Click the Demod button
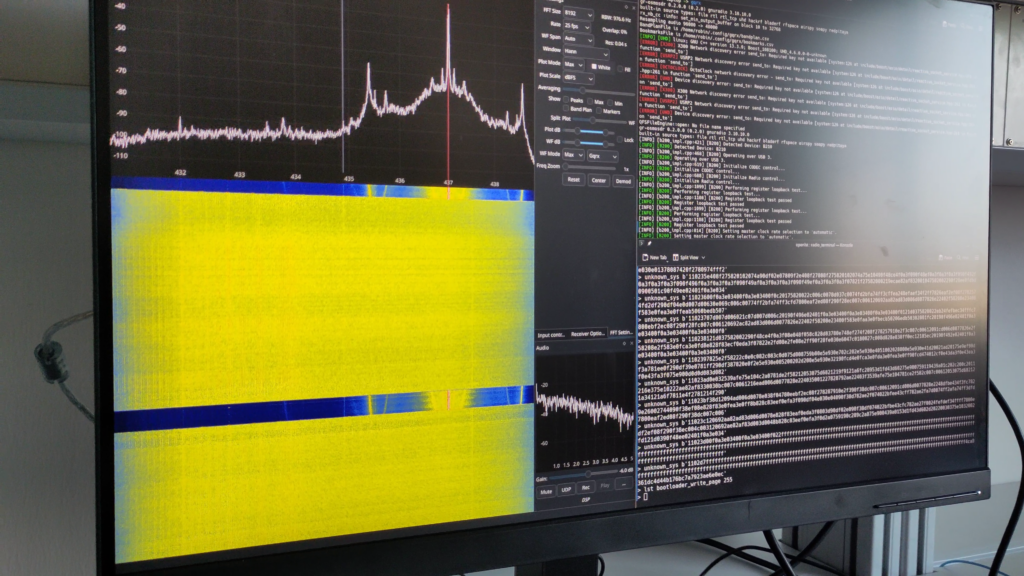The height and width of the screenshot is (576, 1024). pos(623,182)
